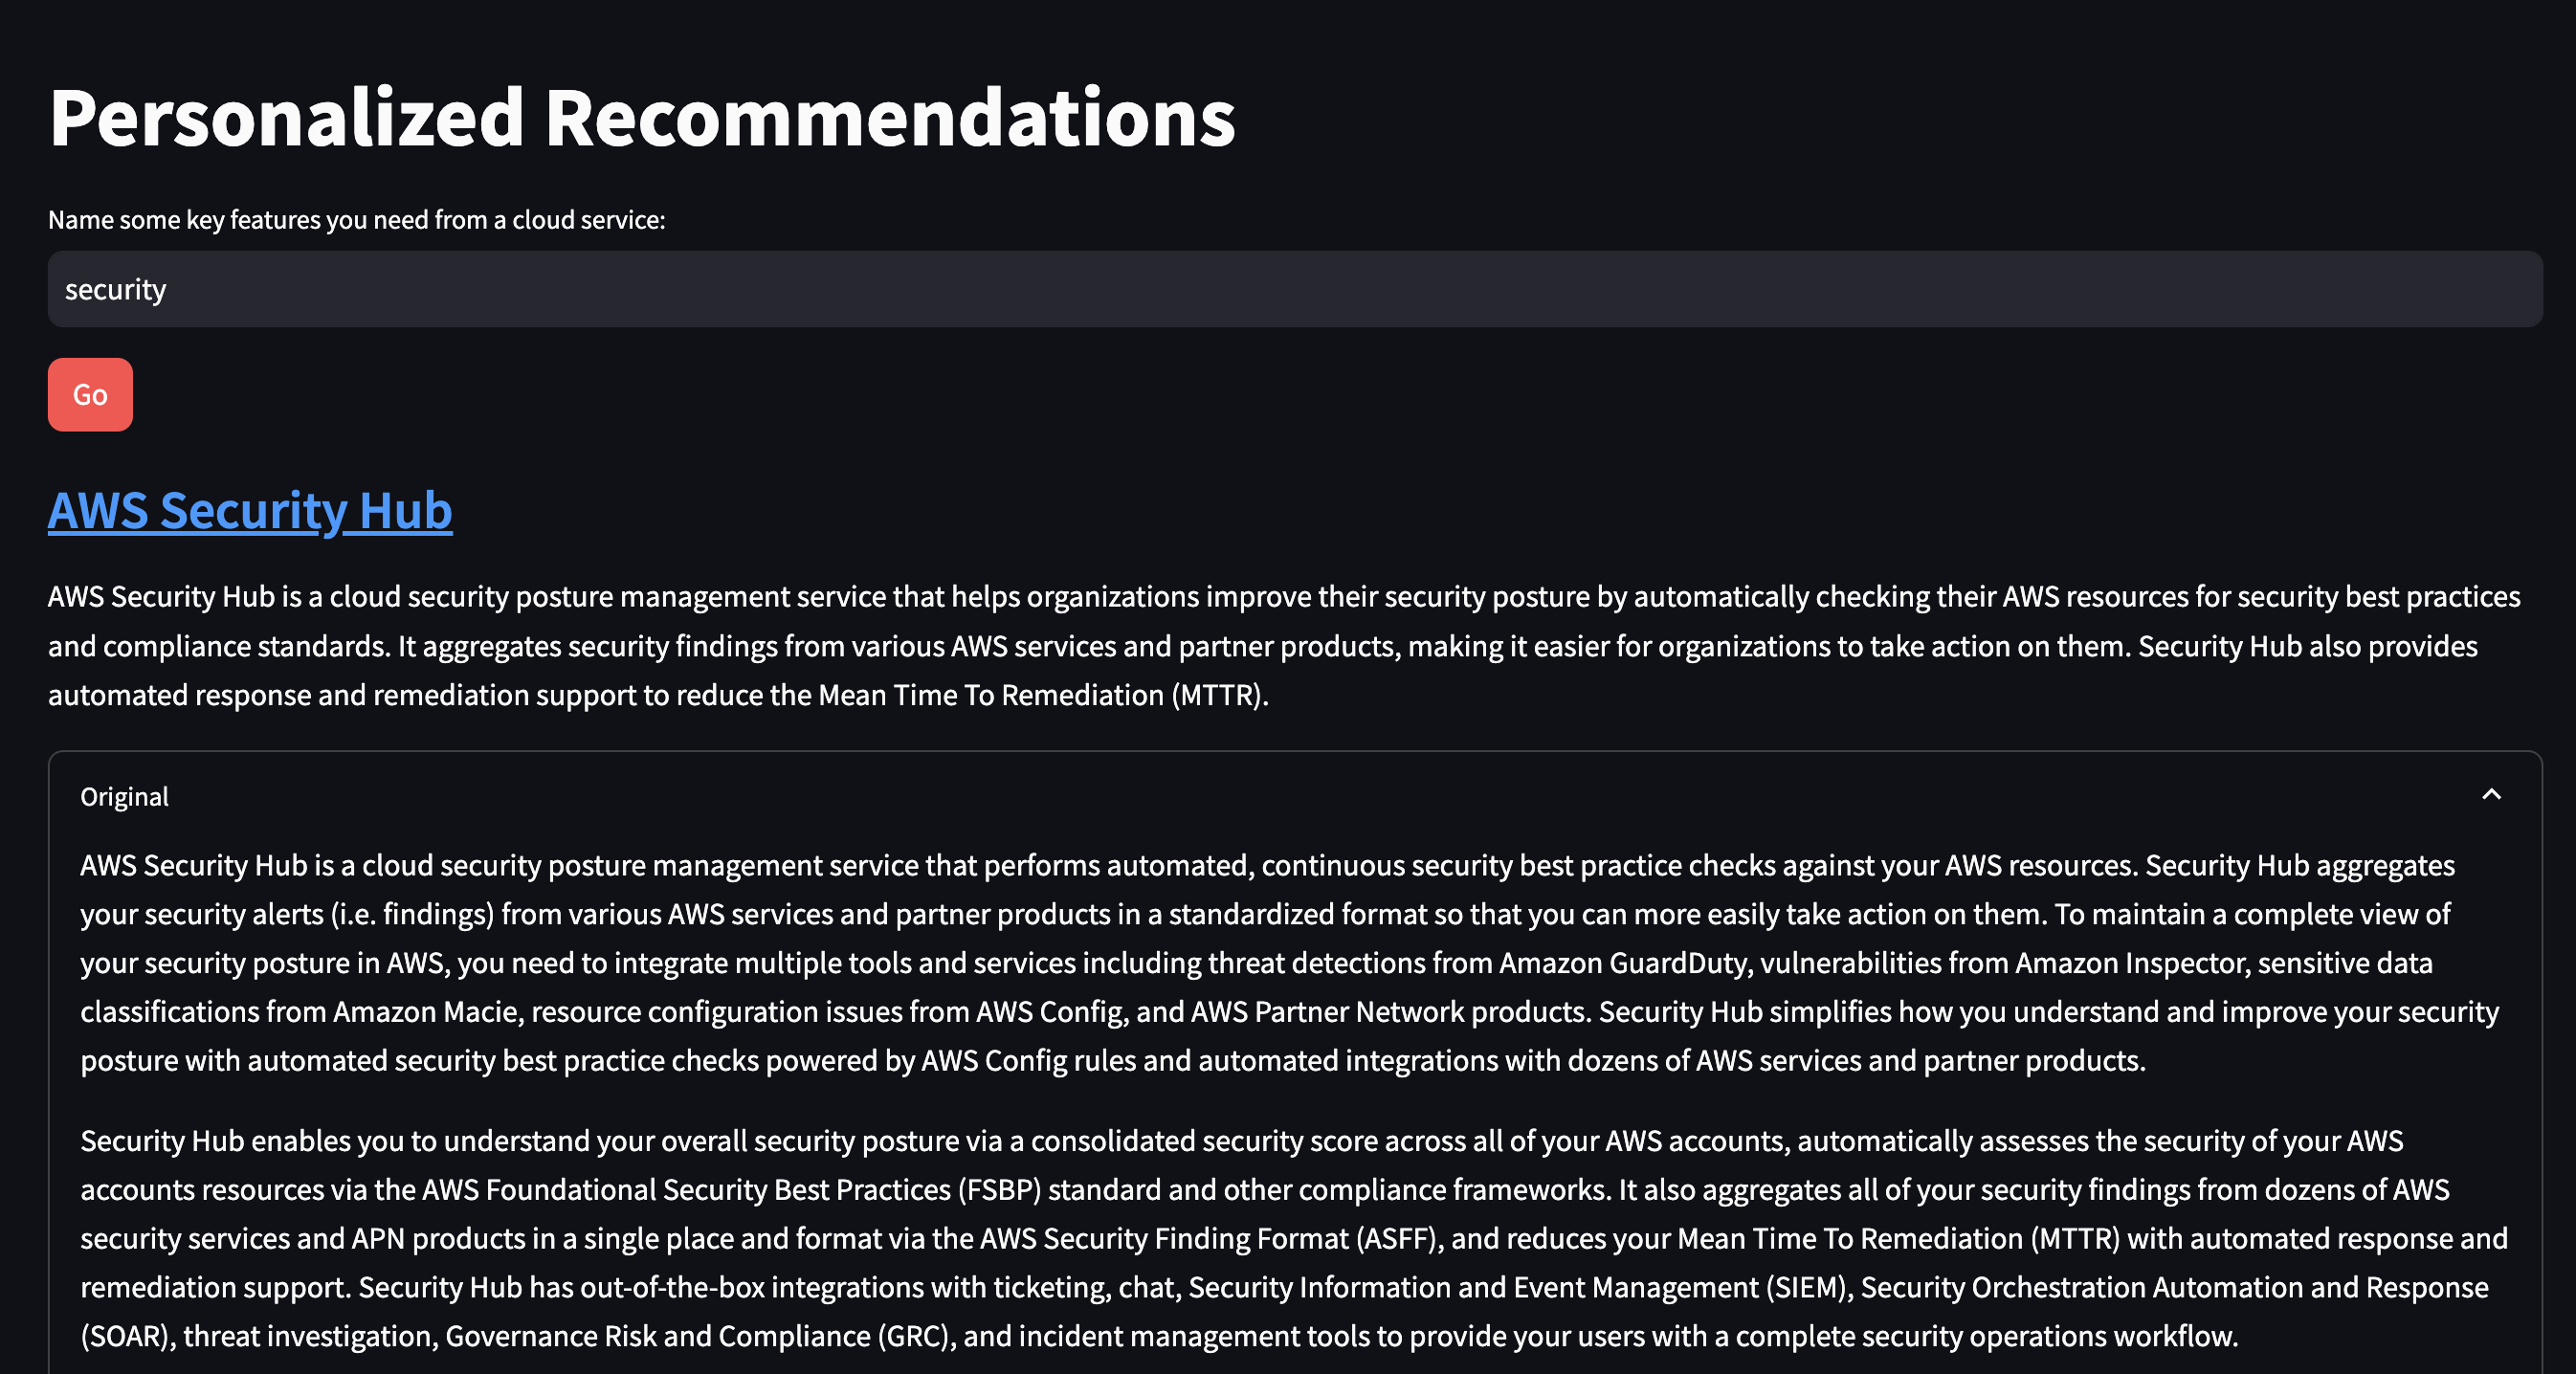Click the Original expander header label
The image size is (2576, 1374).
click(124, 797)
